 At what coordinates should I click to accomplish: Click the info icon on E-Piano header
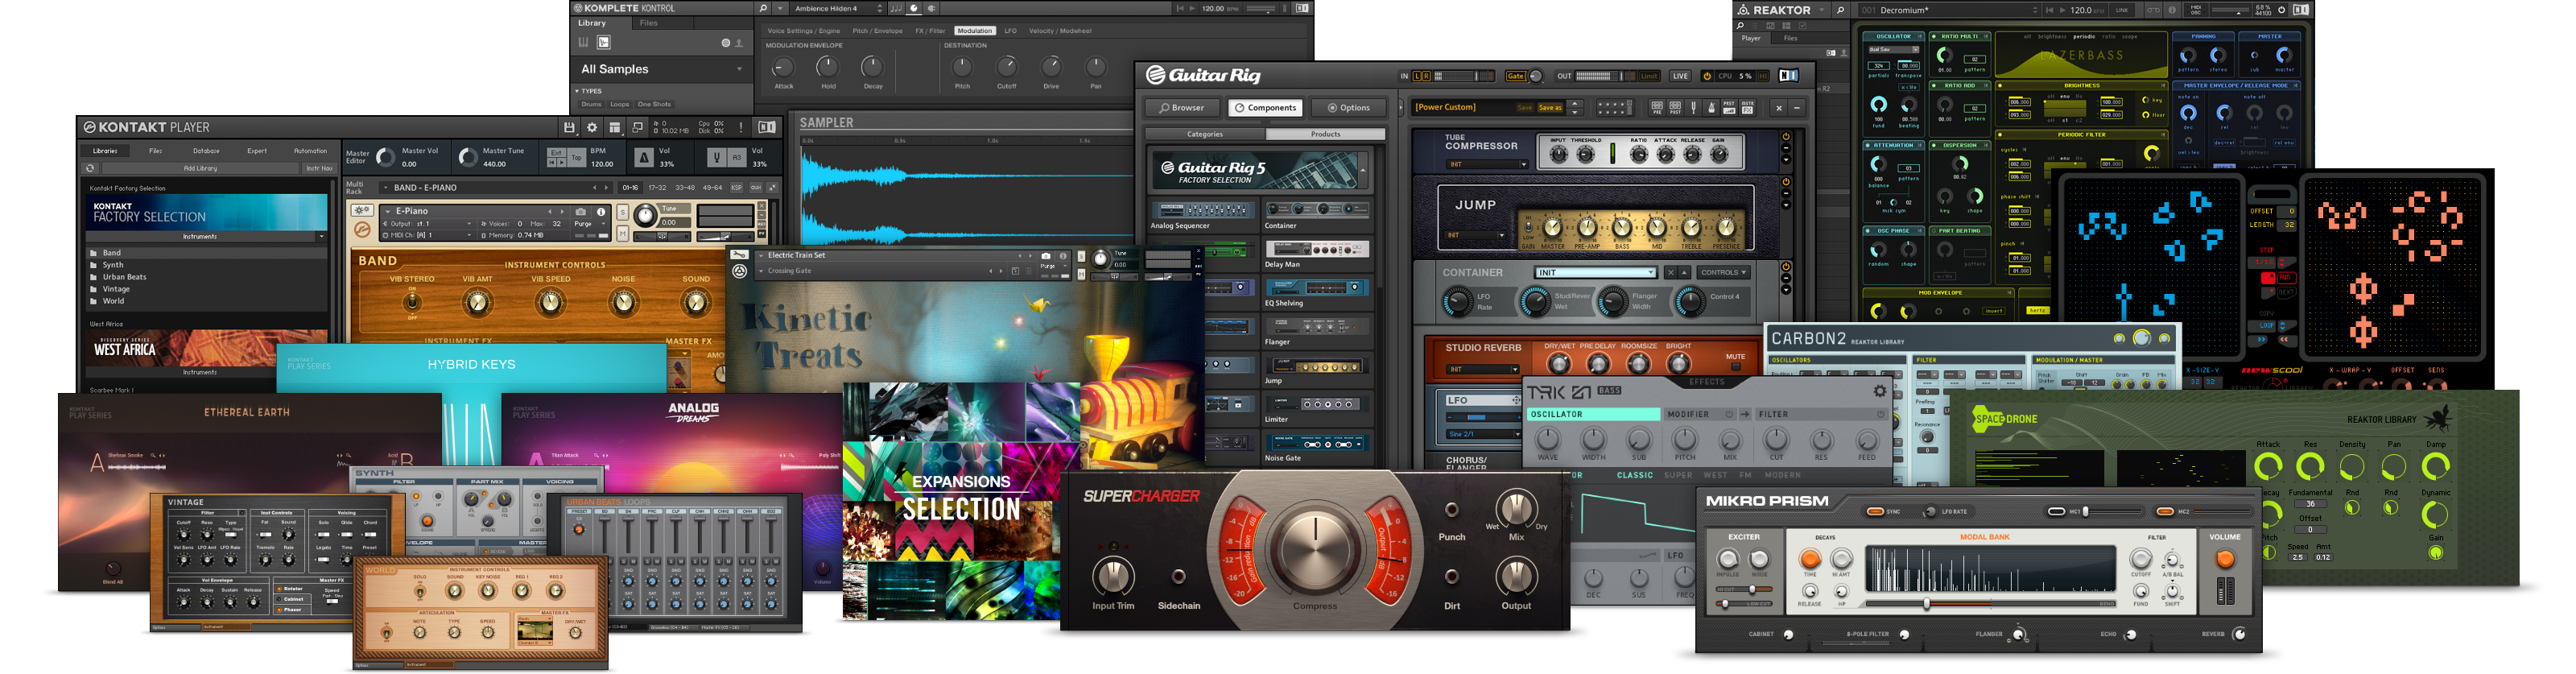pos(601,212)
